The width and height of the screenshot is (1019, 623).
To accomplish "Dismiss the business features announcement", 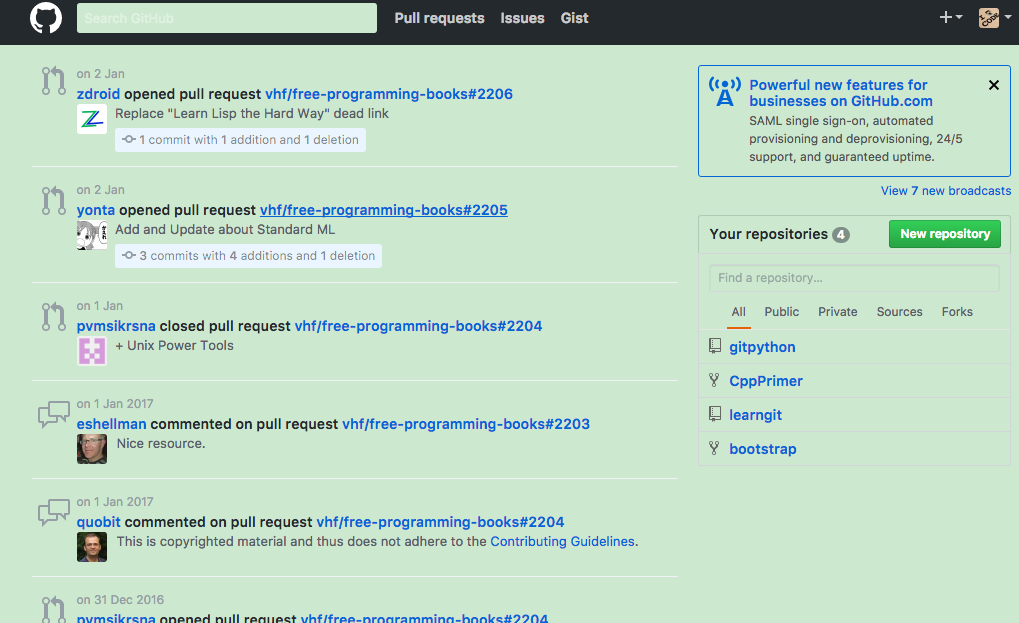I will (x=994, y=85).
